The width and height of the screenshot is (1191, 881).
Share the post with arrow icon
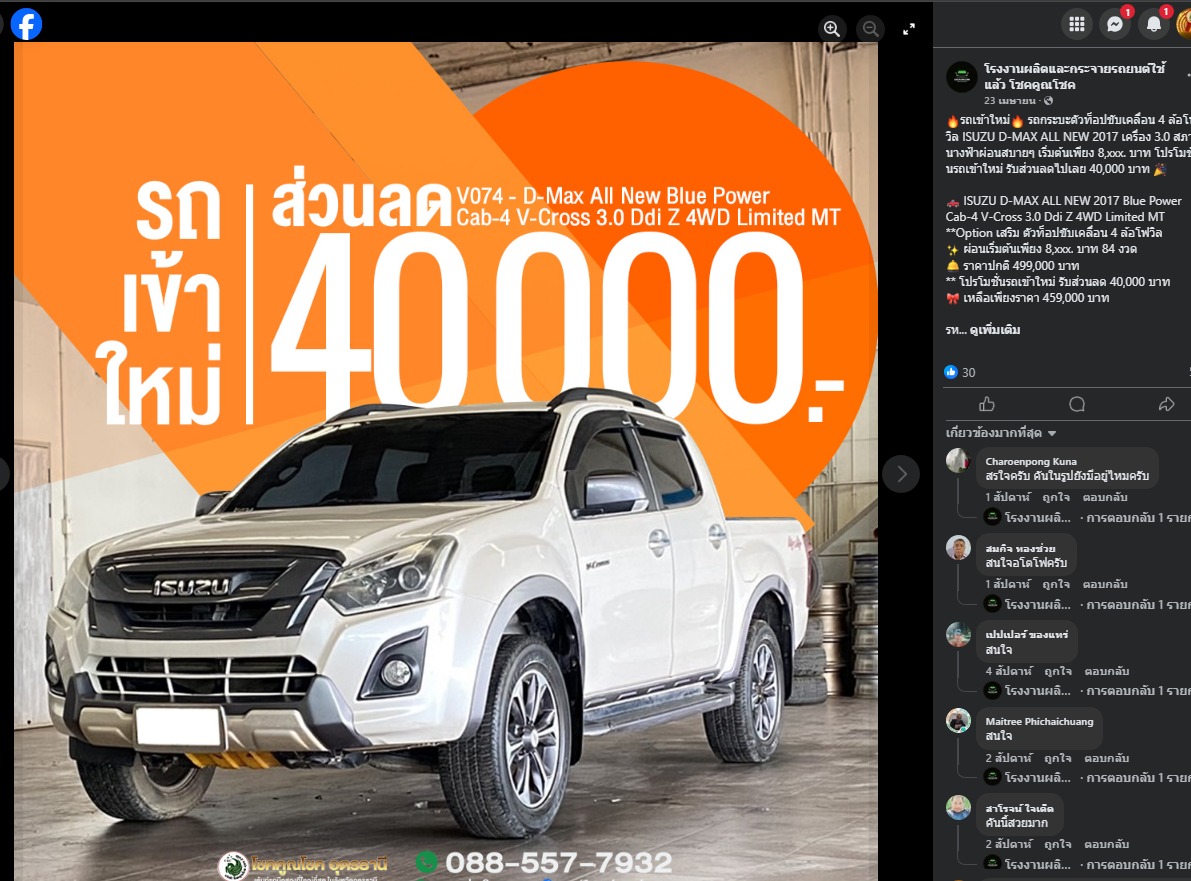(1167, 404)
